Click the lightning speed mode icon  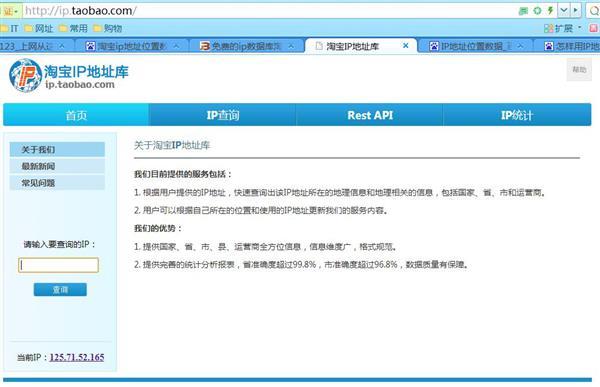tap(550, 10)
